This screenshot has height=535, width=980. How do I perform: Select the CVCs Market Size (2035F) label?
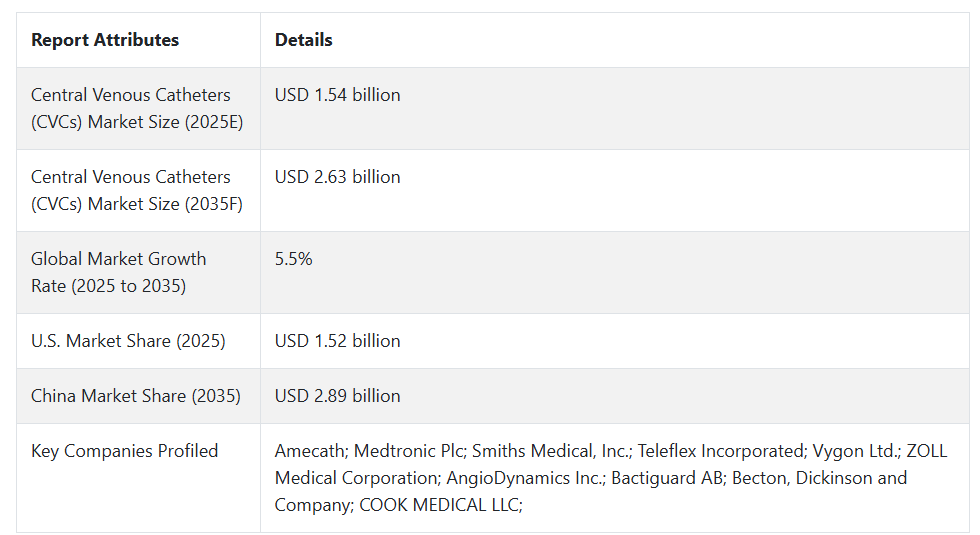(137, 190)
